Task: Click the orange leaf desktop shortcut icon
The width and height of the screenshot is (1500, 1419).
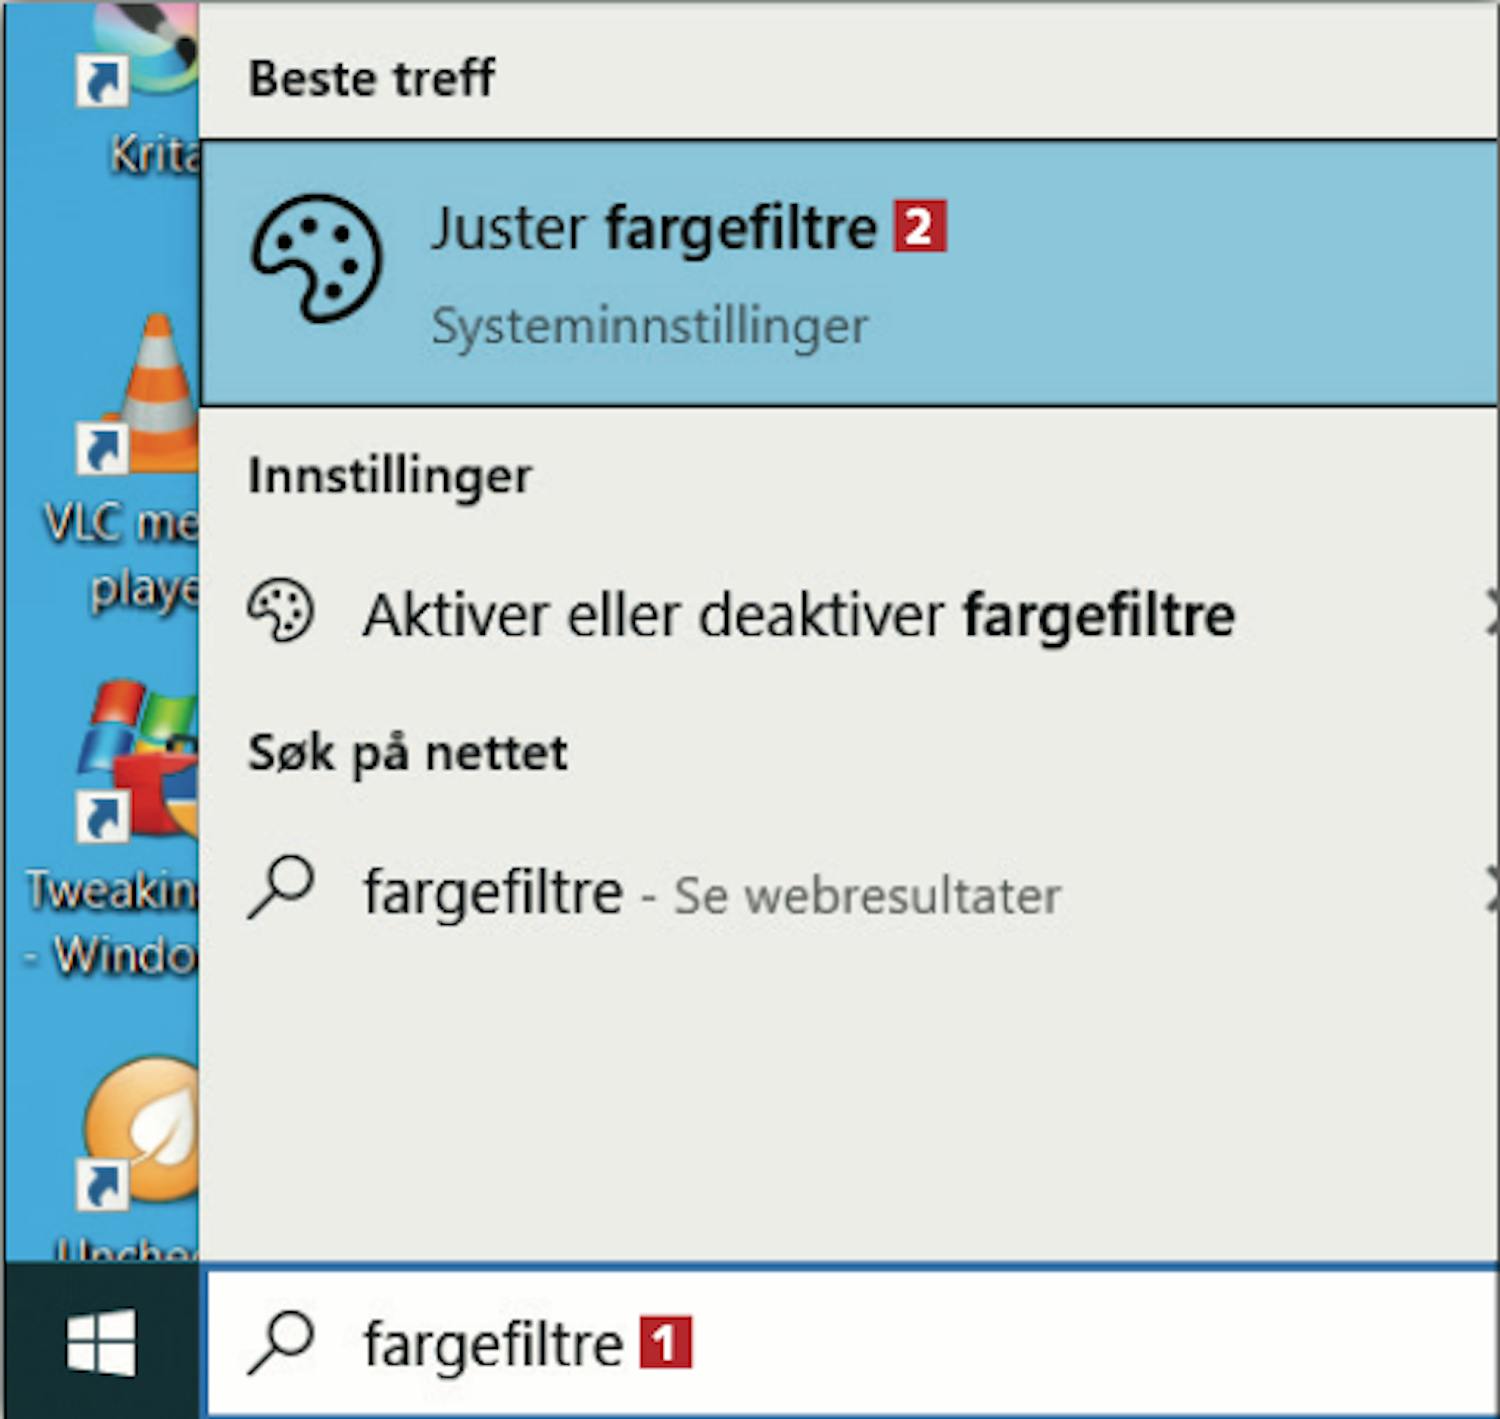Action: [x=140, y=1133]
